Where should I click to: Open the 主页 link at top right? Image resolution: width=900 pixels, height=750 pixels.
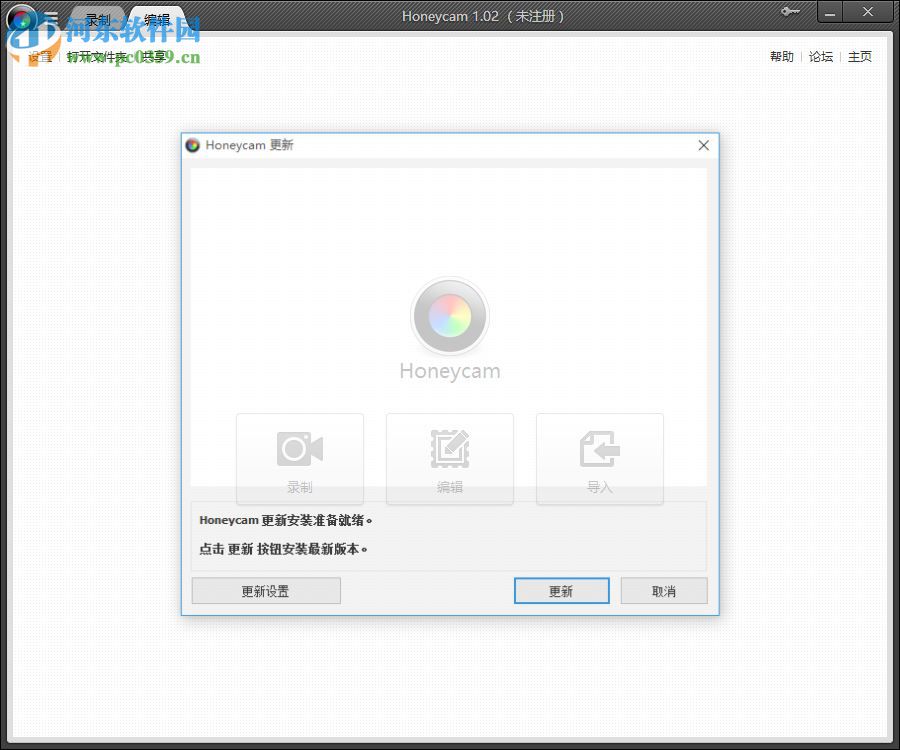[x=858, y=57]
